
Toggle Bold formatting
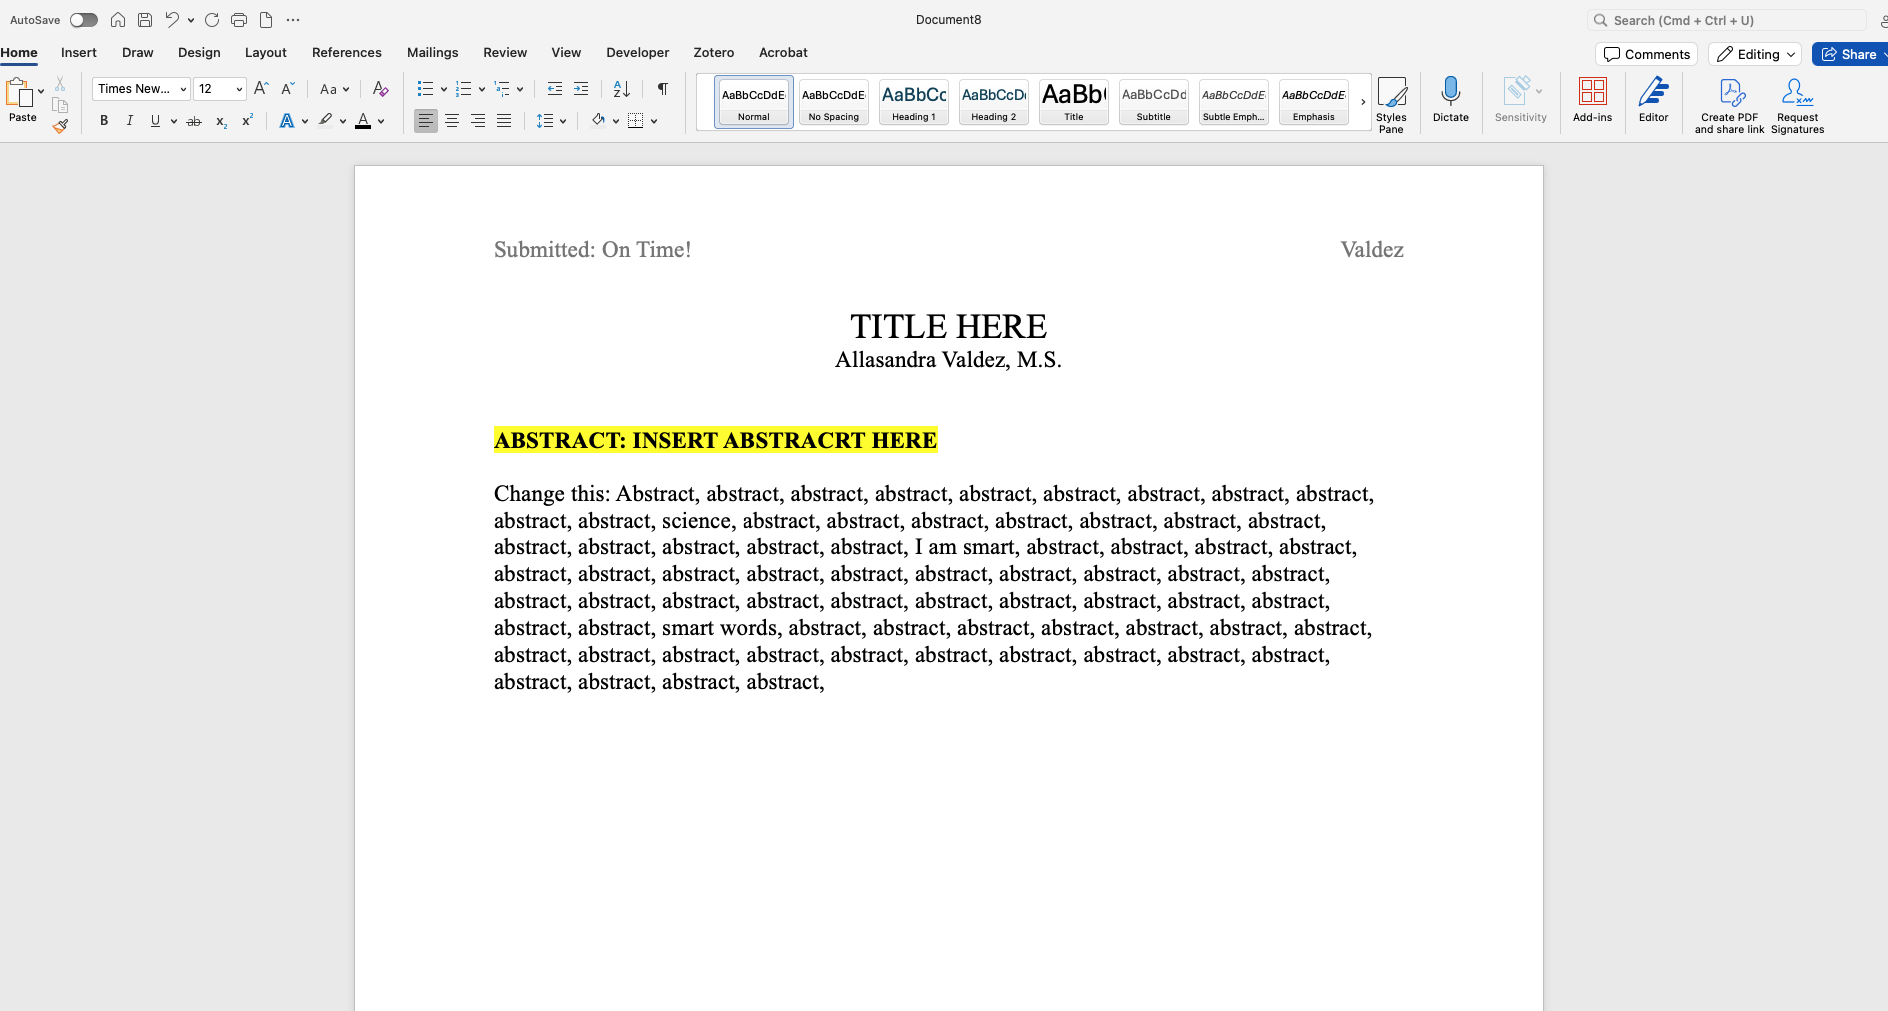click(x=104, y=121)
